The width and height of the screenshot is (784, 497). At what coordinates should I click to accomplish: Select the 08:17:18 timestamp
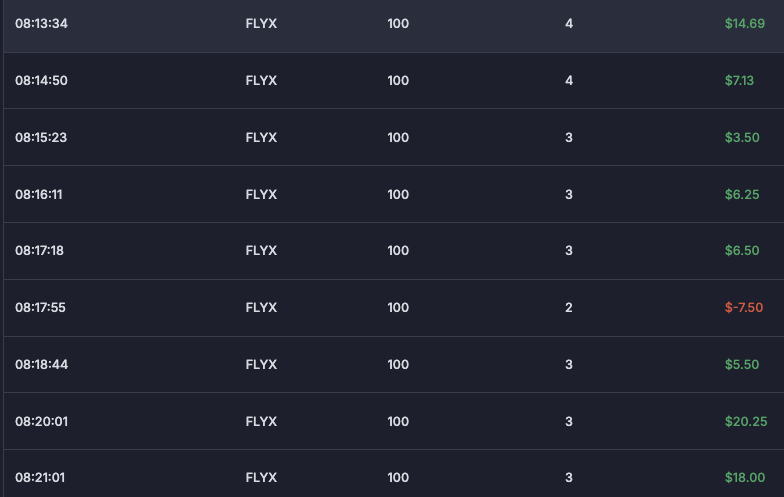point(39,250)
